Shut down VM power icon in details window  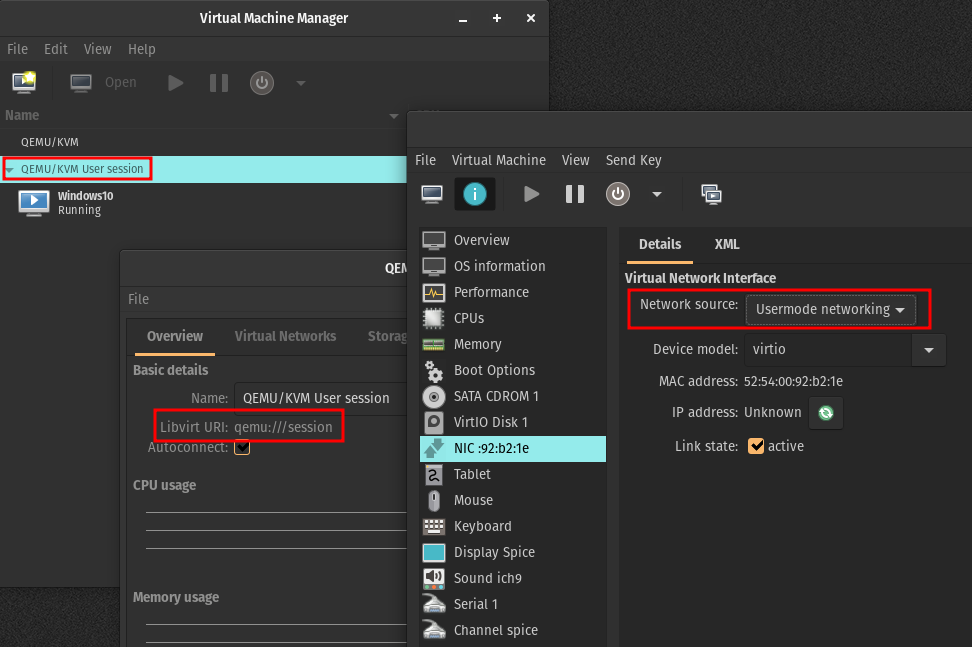tap(617, 194)
